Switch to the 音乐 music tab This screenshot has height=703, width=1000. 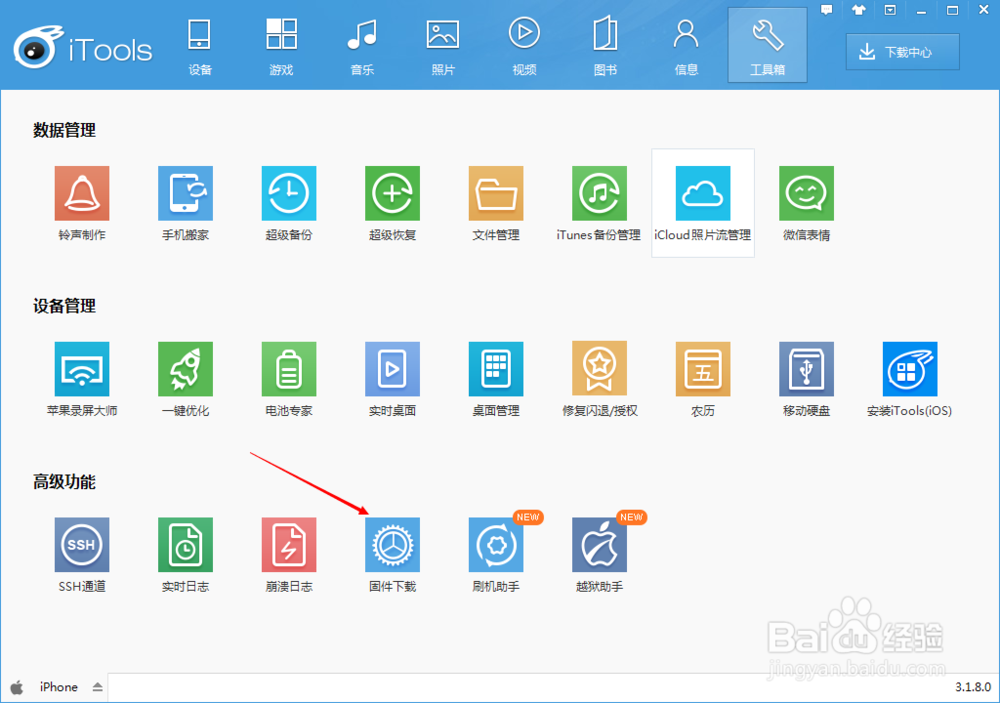point(362,46)
